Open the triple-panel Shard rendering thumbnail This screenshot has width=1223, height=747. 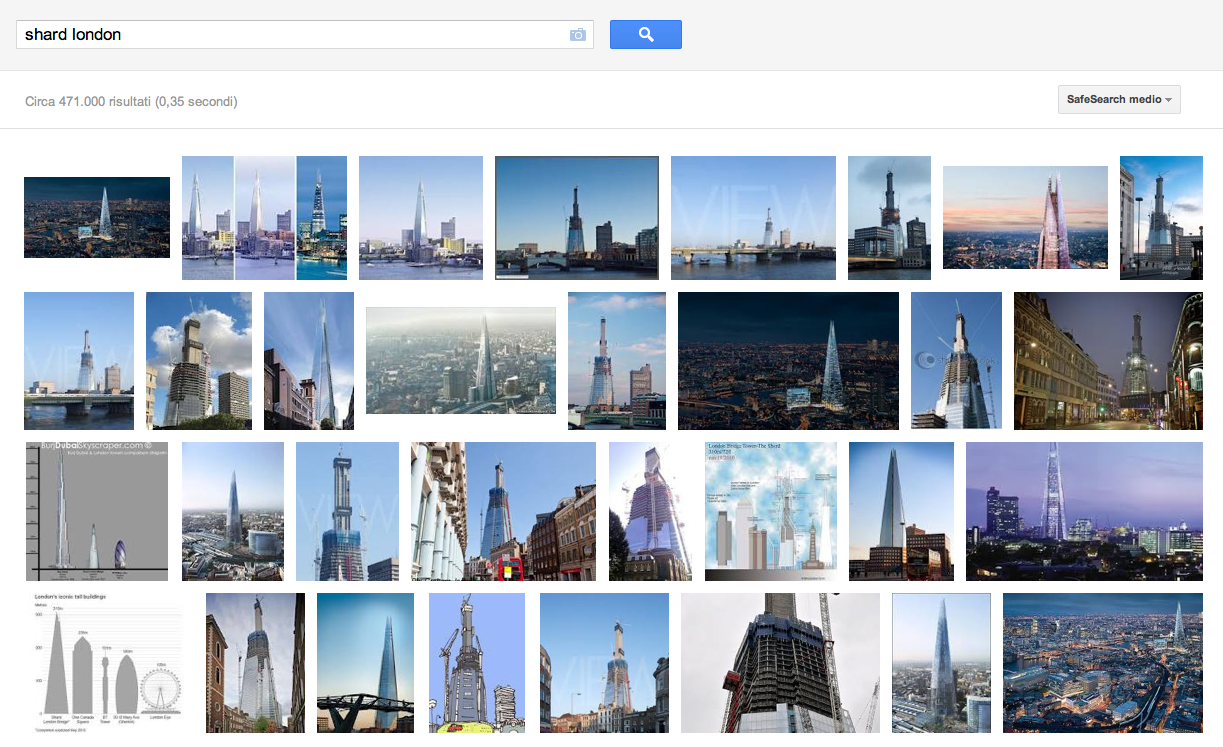[264, 218]
